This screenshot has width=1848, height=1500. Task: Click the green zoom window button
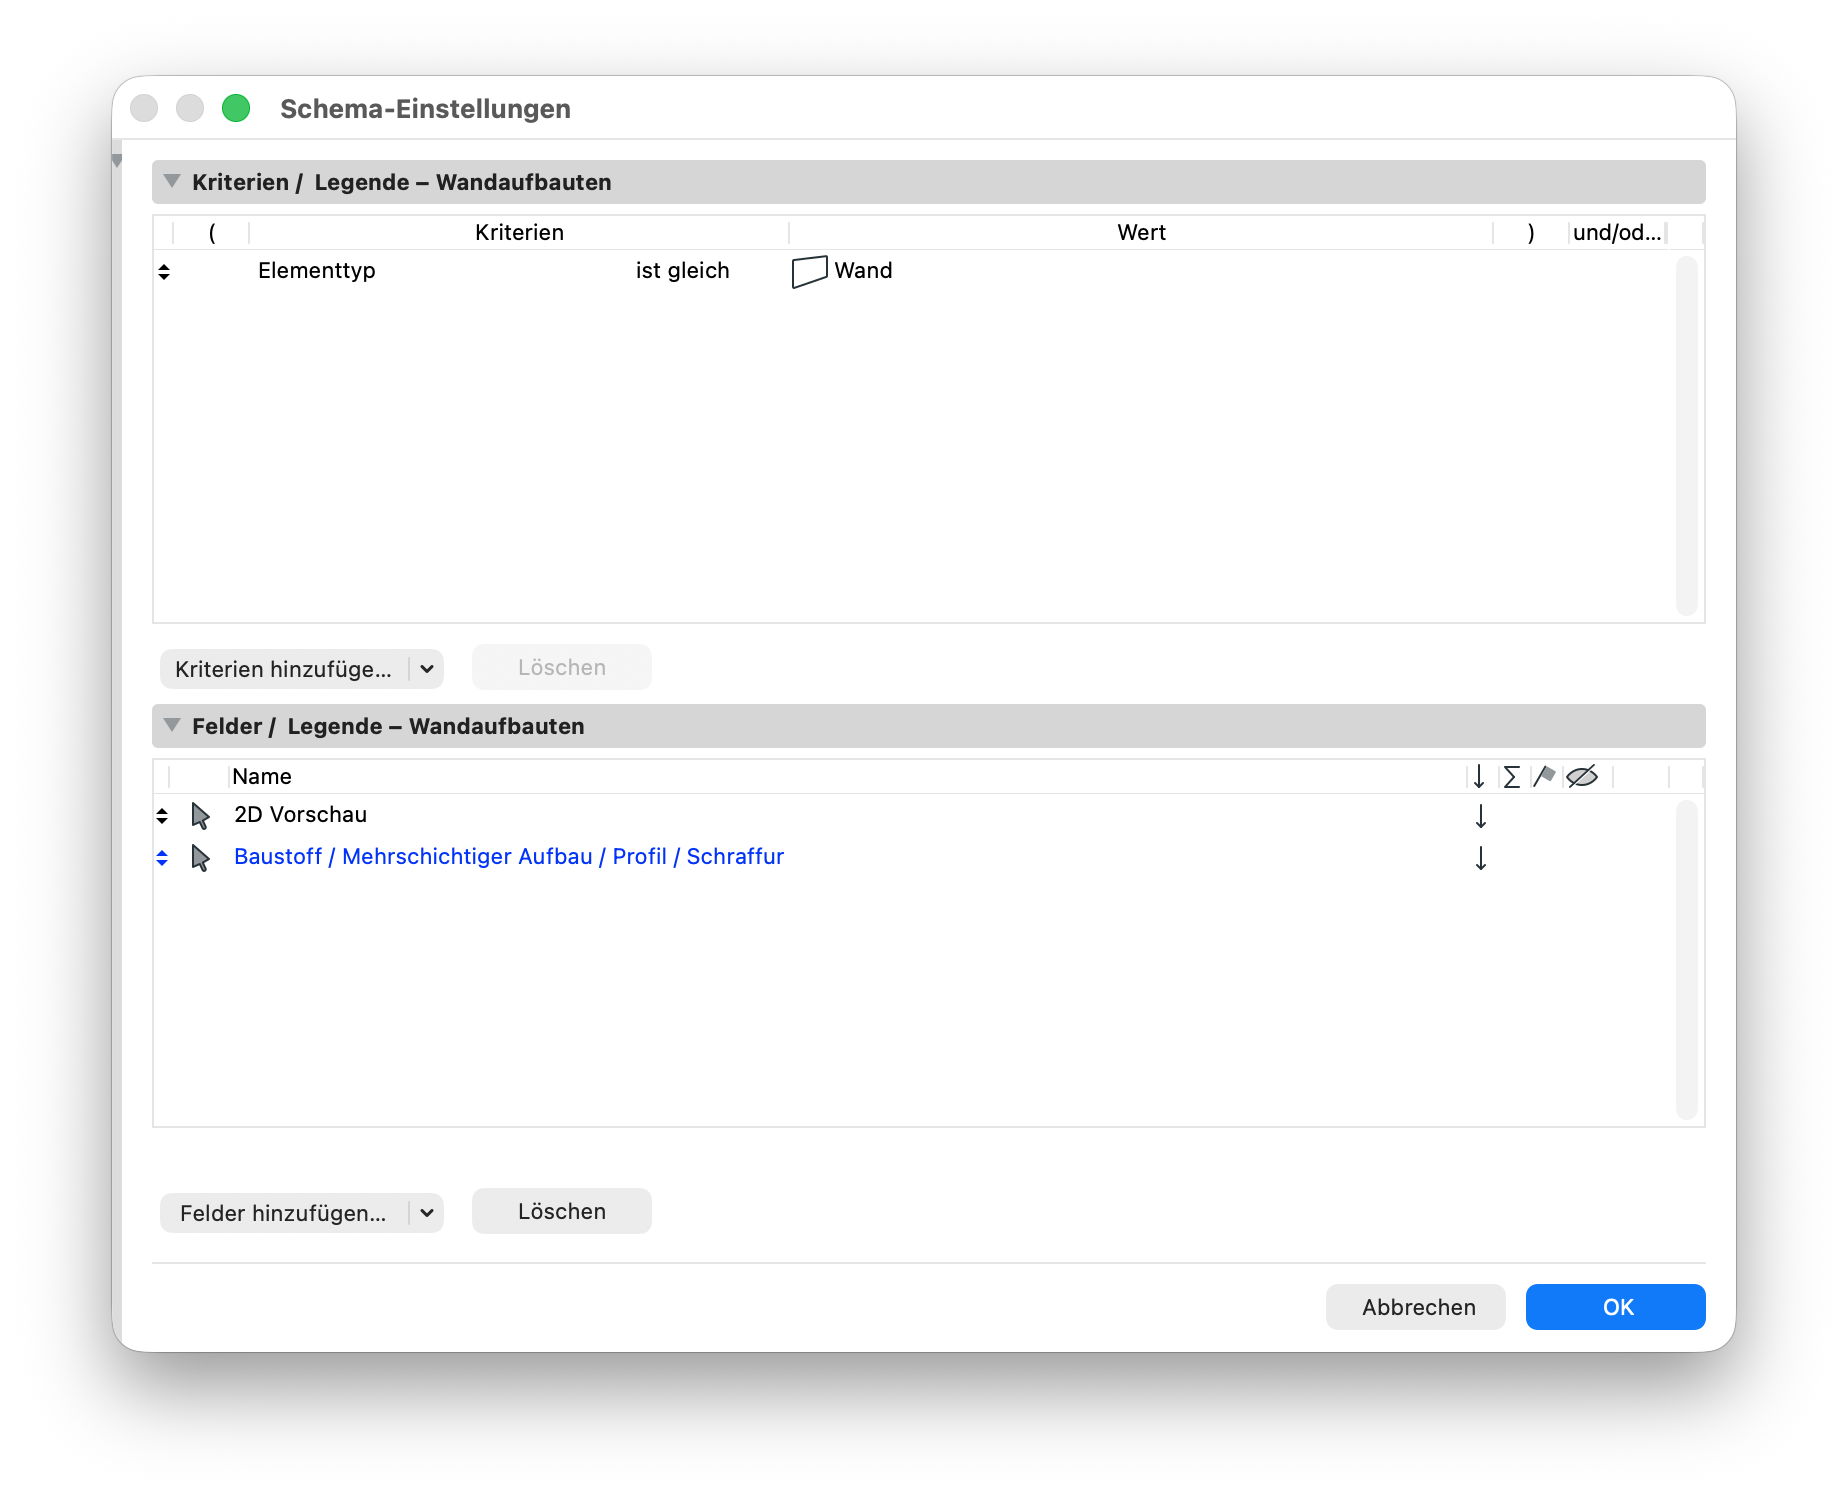(x=236, y=108)
